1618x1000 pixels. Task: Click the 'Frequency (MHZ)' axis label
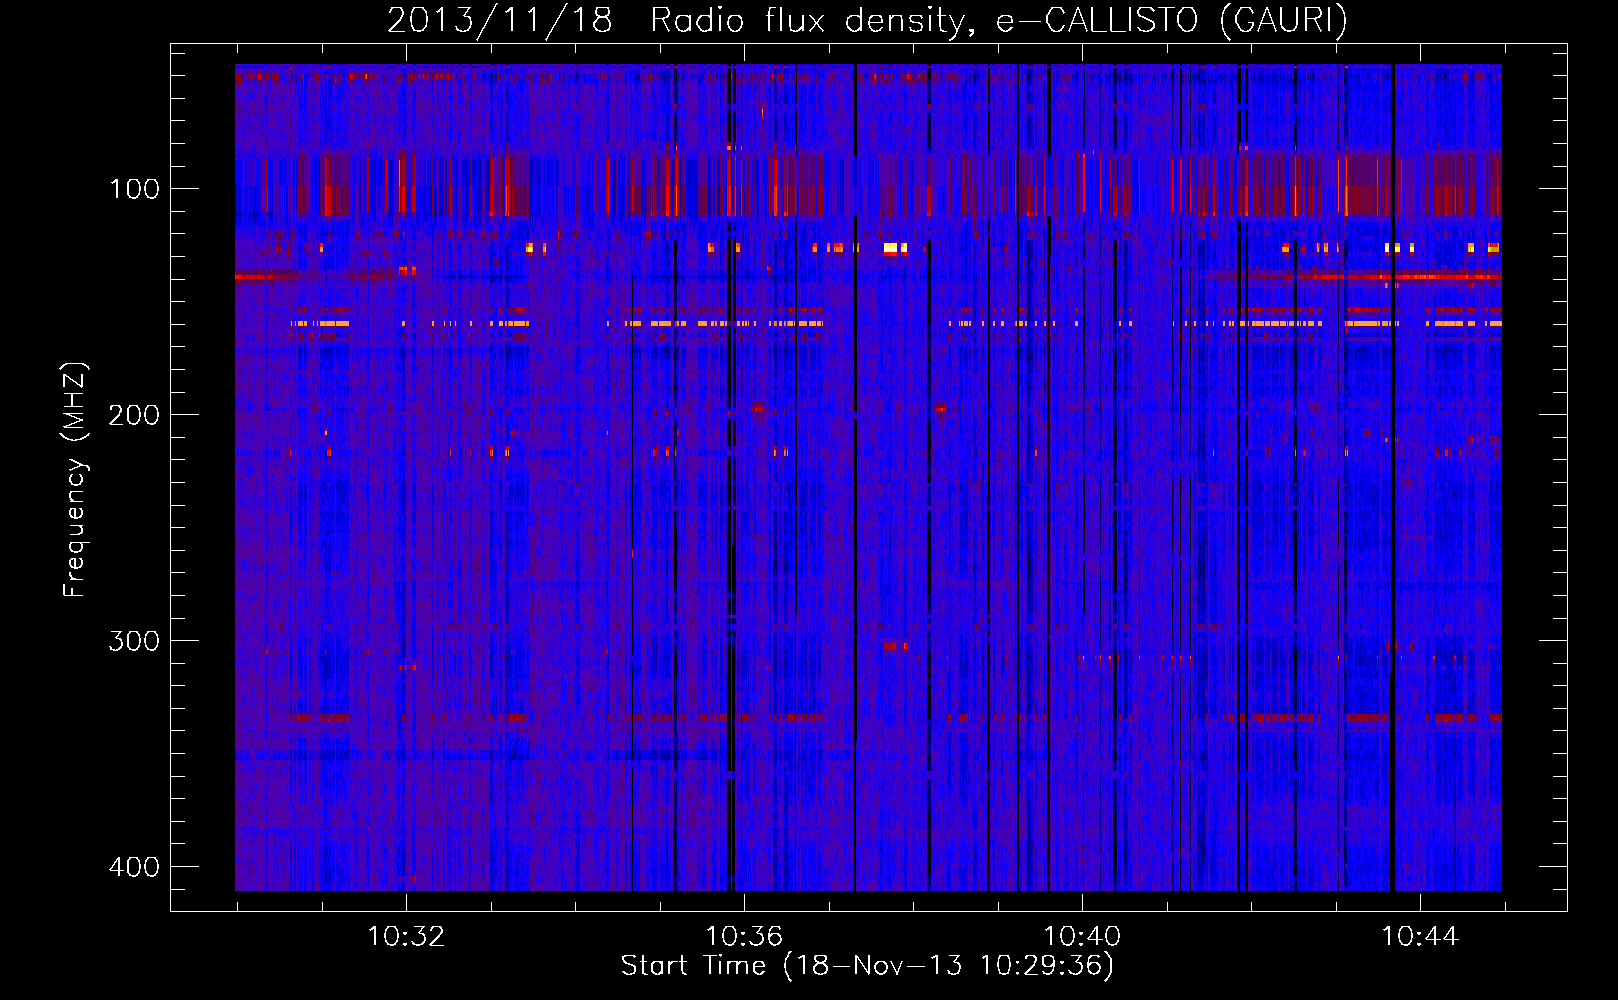[75, 480]
